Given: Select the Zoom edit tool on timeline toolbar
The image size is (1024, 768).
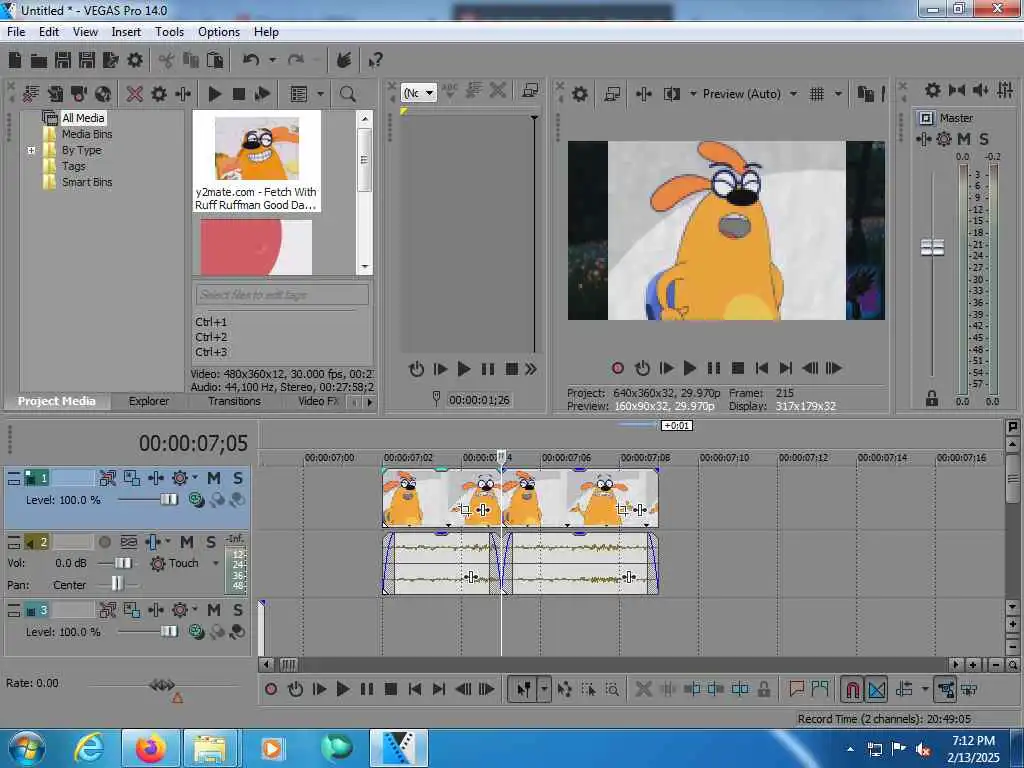Looking at the screenshot, I should (x=612, y=689).
